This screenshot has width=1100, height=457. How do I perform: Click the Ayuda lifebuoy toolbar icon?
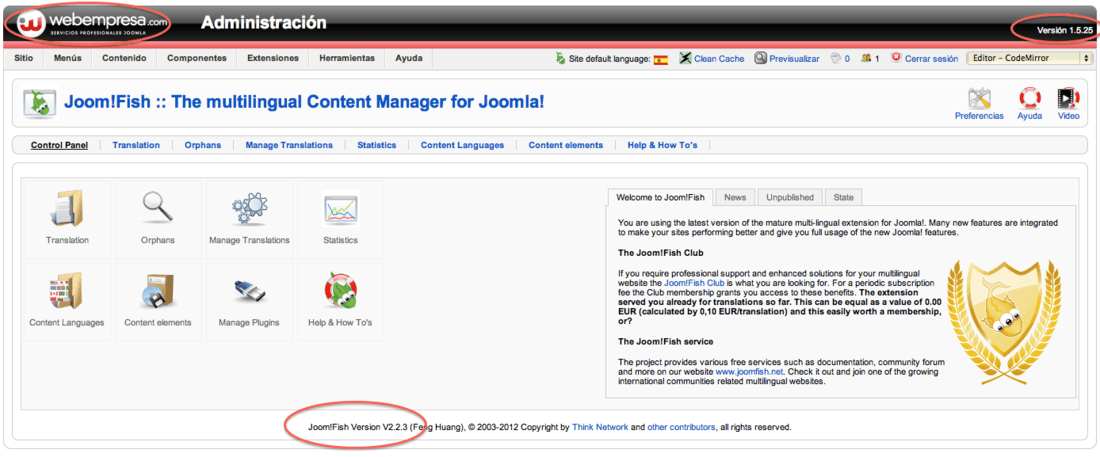point(1029,98)
